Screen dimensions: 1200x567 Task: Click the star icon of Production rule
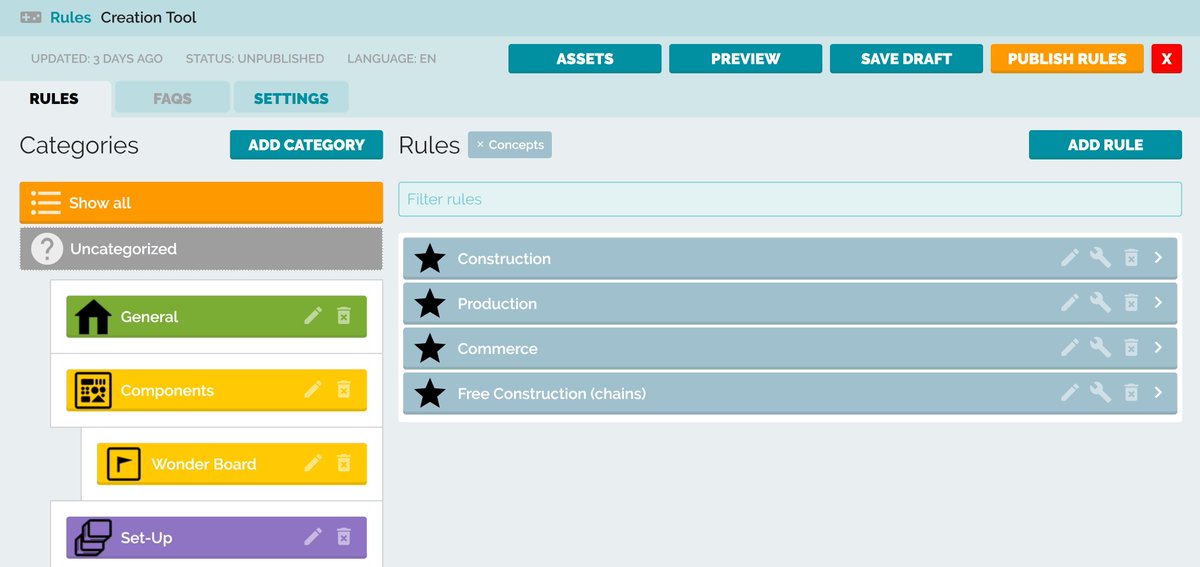coord(430,303)
